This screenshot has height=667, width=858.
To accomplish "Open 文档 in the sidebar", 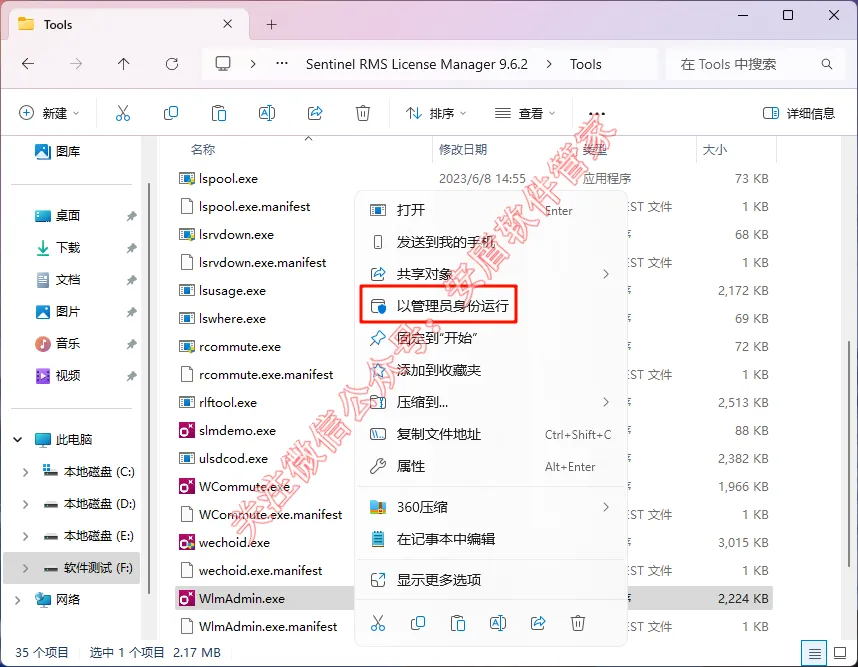I will 58,280.
